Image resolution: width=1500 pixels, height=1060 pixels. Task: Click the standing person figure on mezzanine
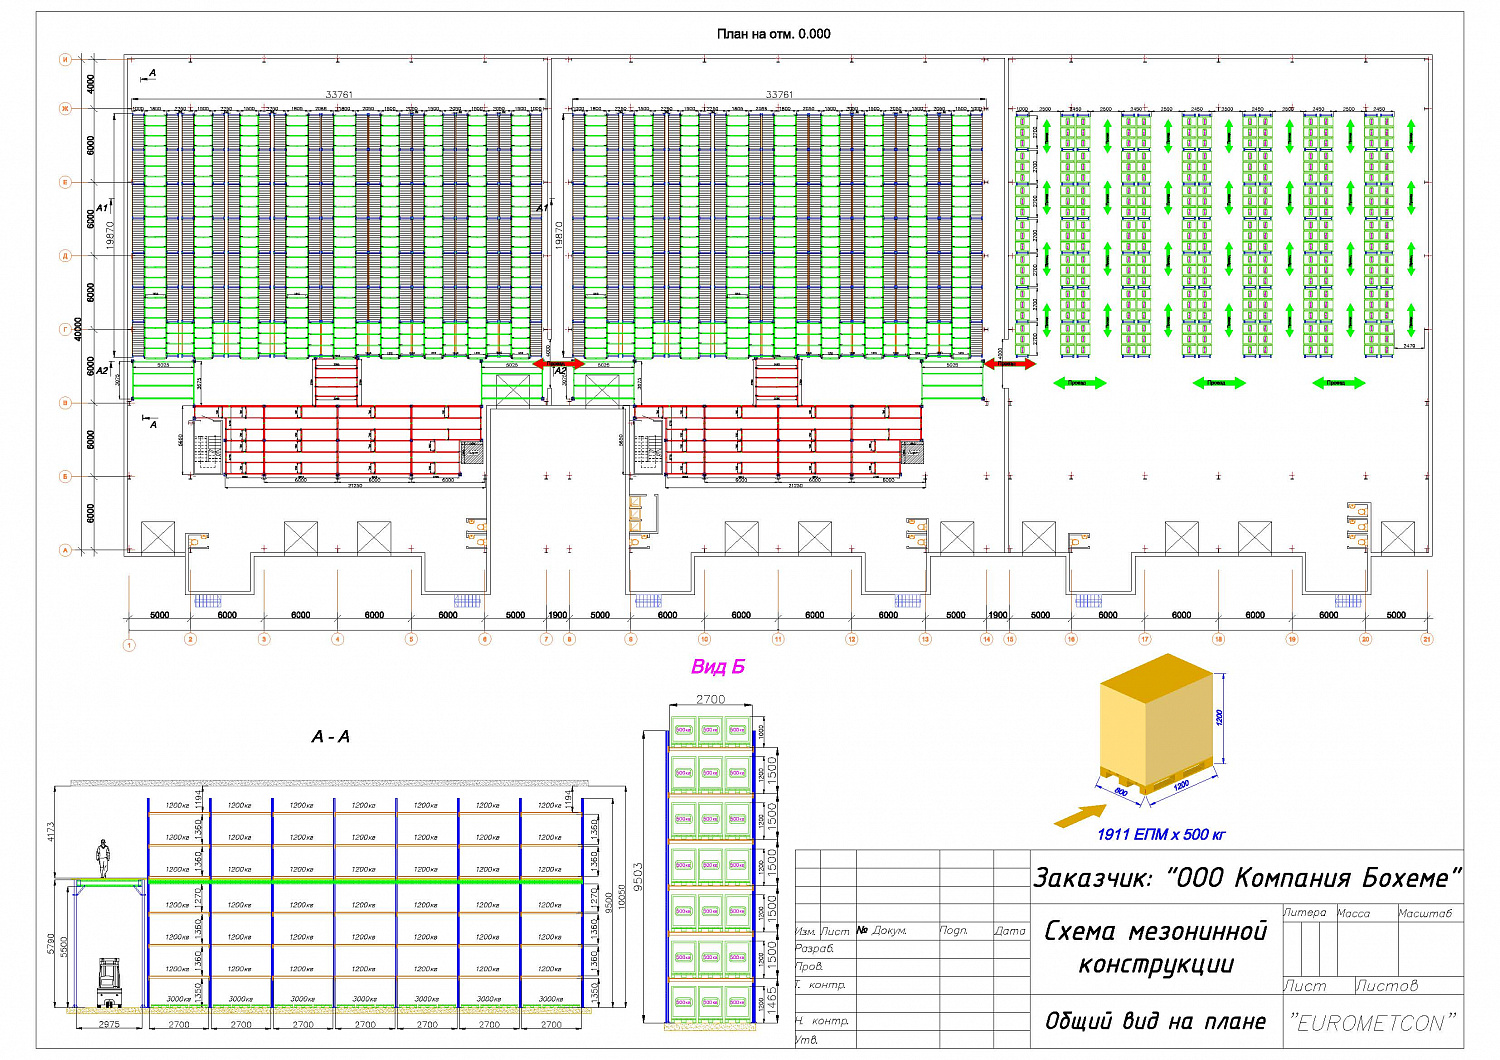[102, 860]
